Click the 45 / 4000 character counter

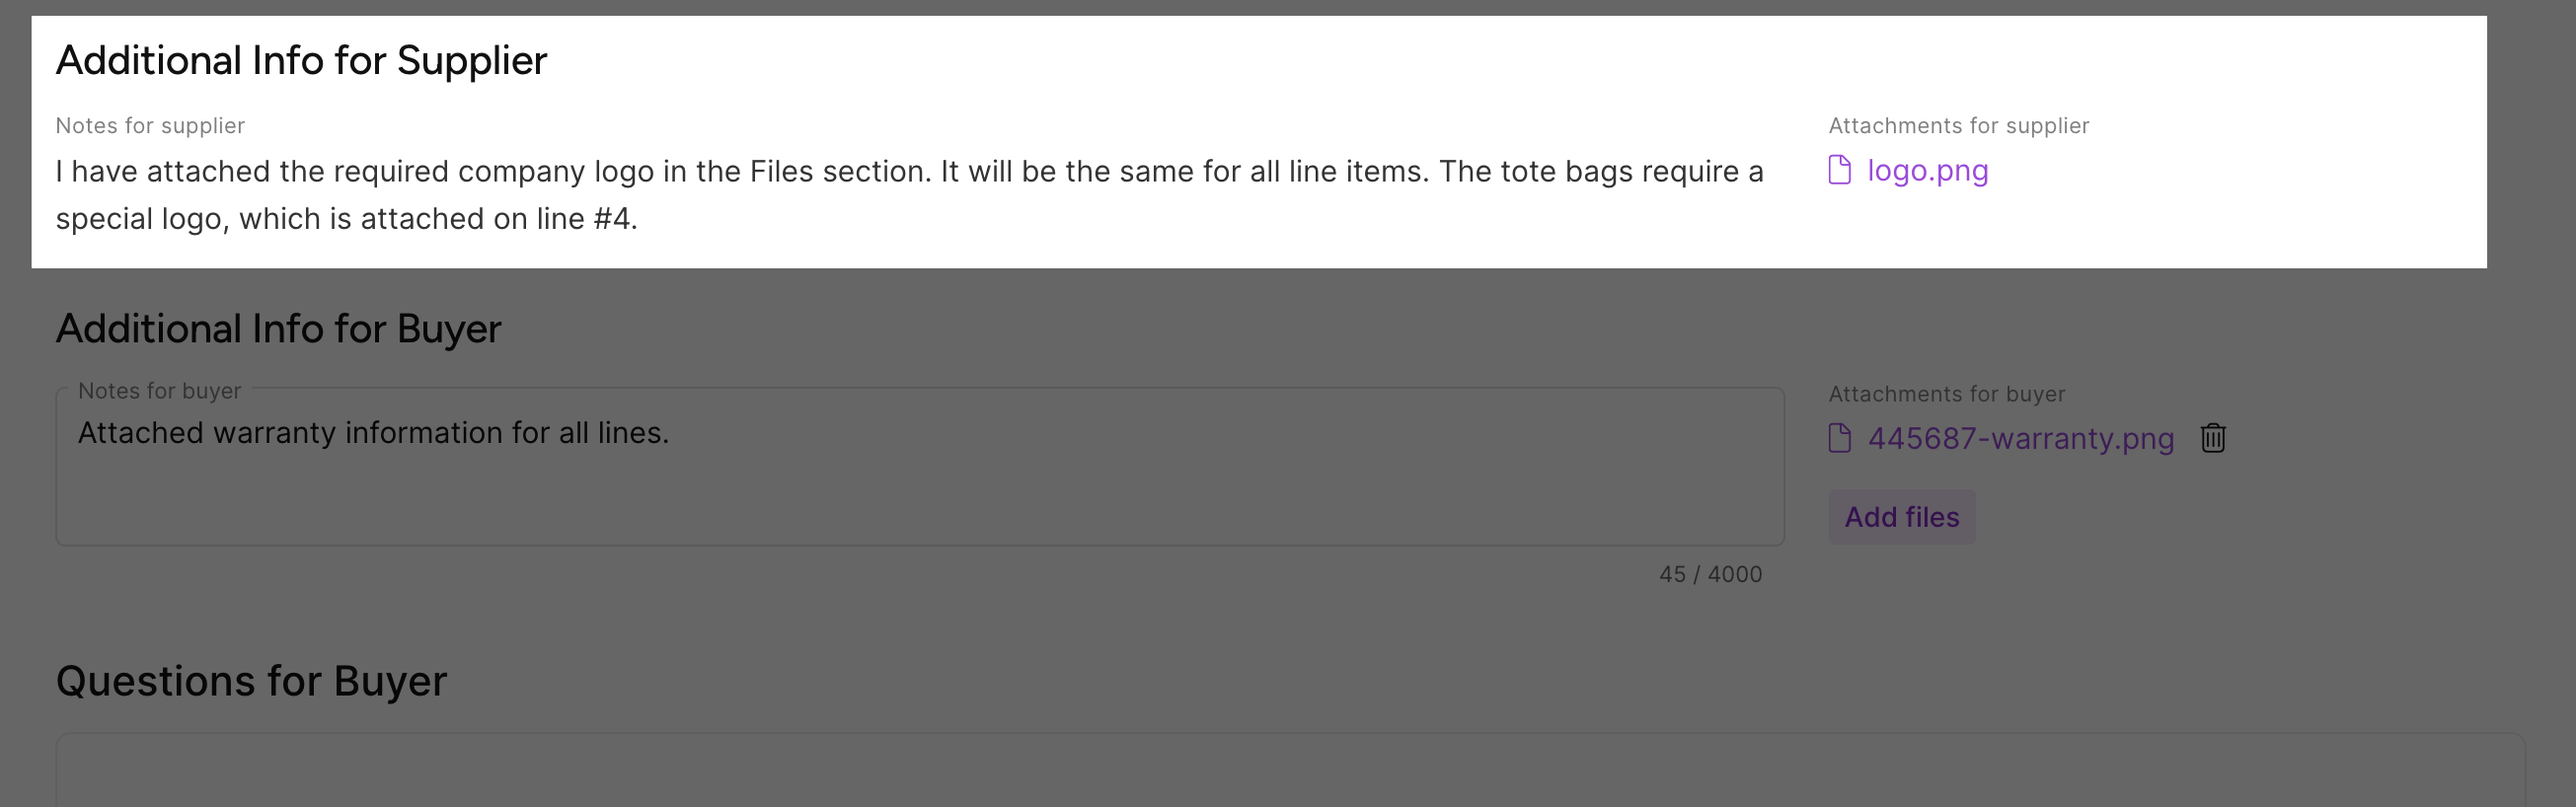point(1710,575)
